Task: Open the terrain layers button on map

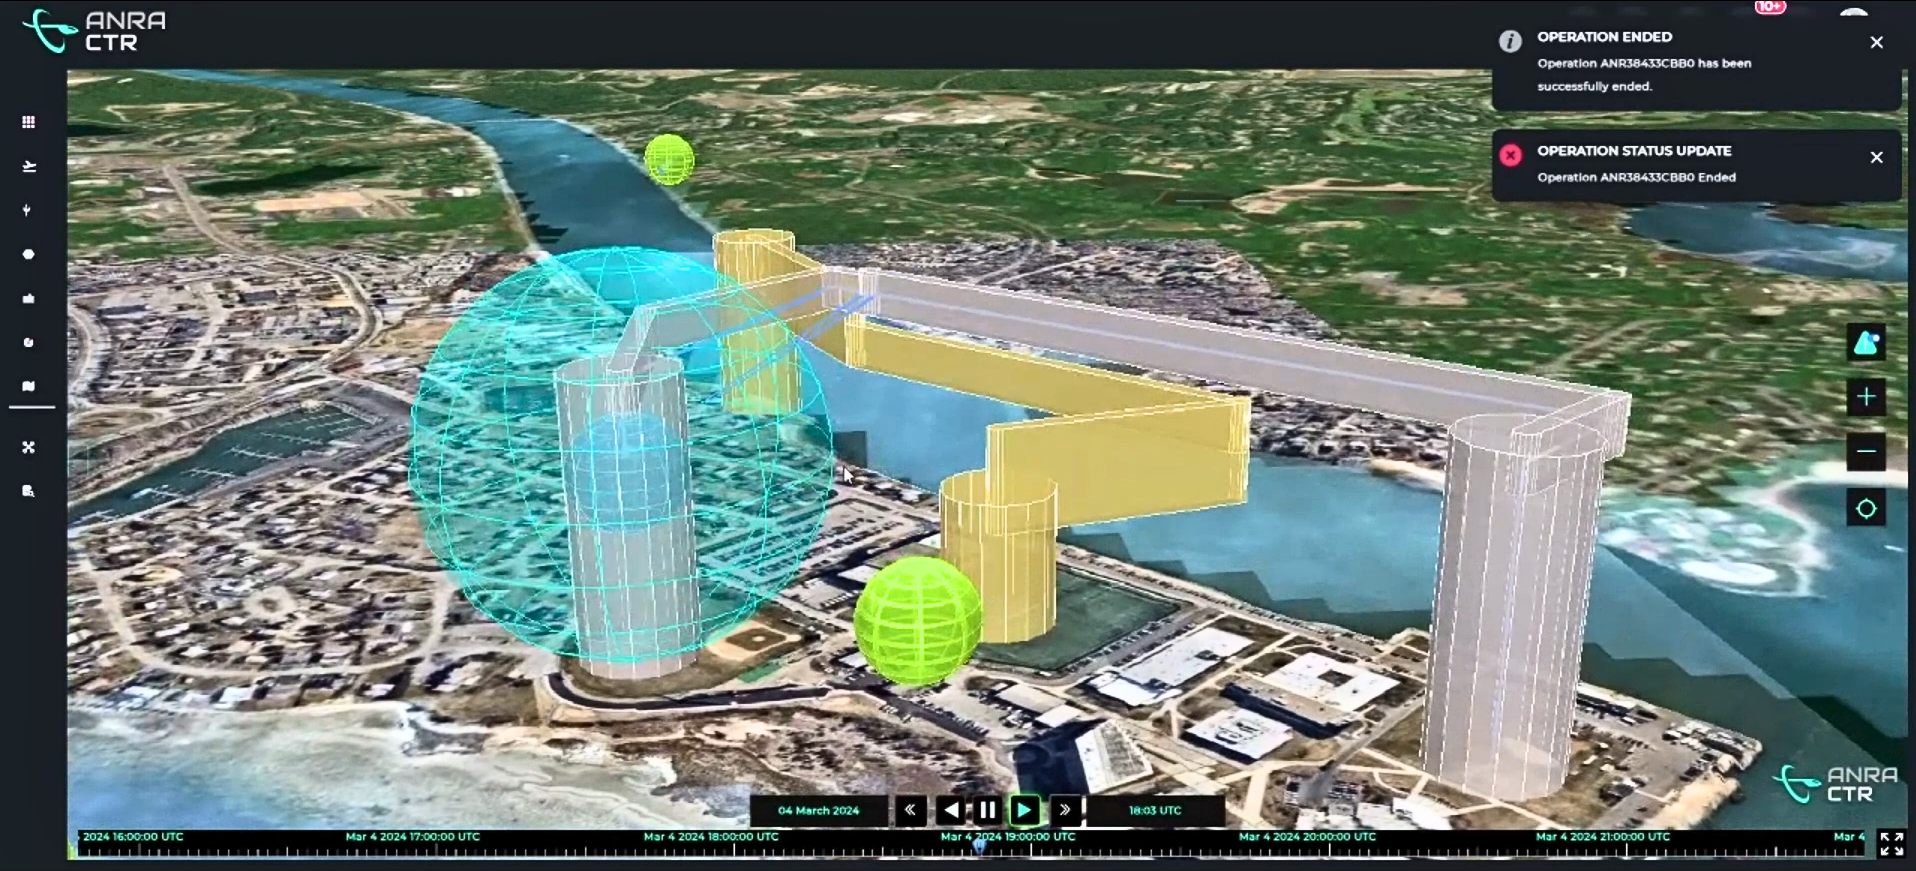Action: [1865, 343]
